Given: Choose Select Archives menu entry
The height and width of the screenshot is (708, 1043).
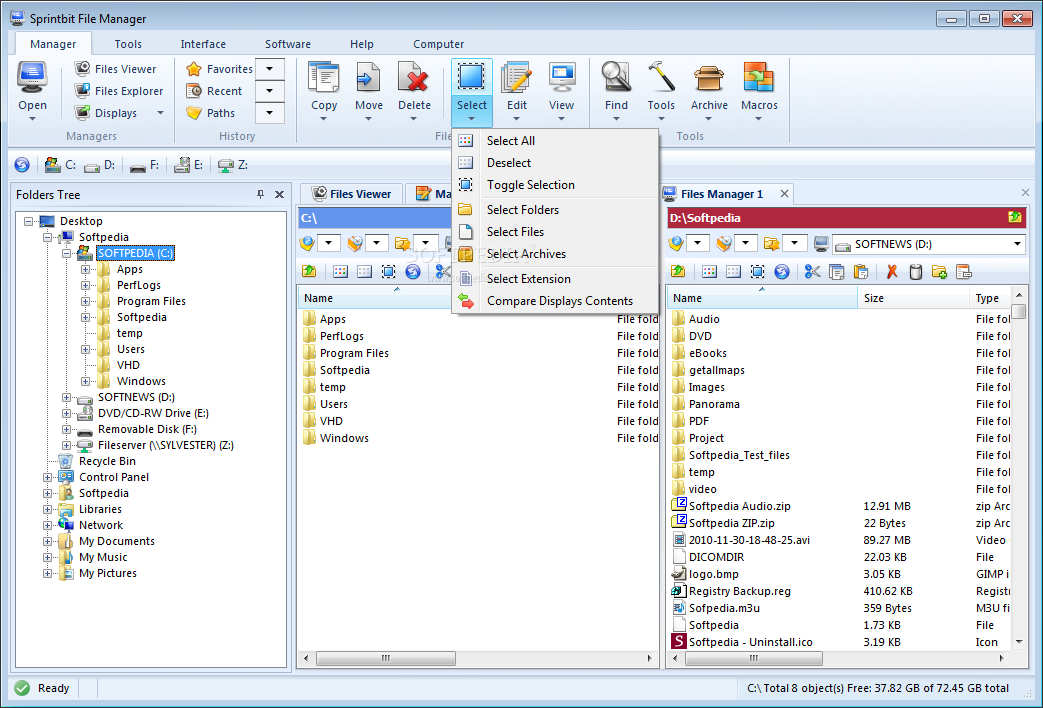Looking at the screenshot, I should 555,254.
